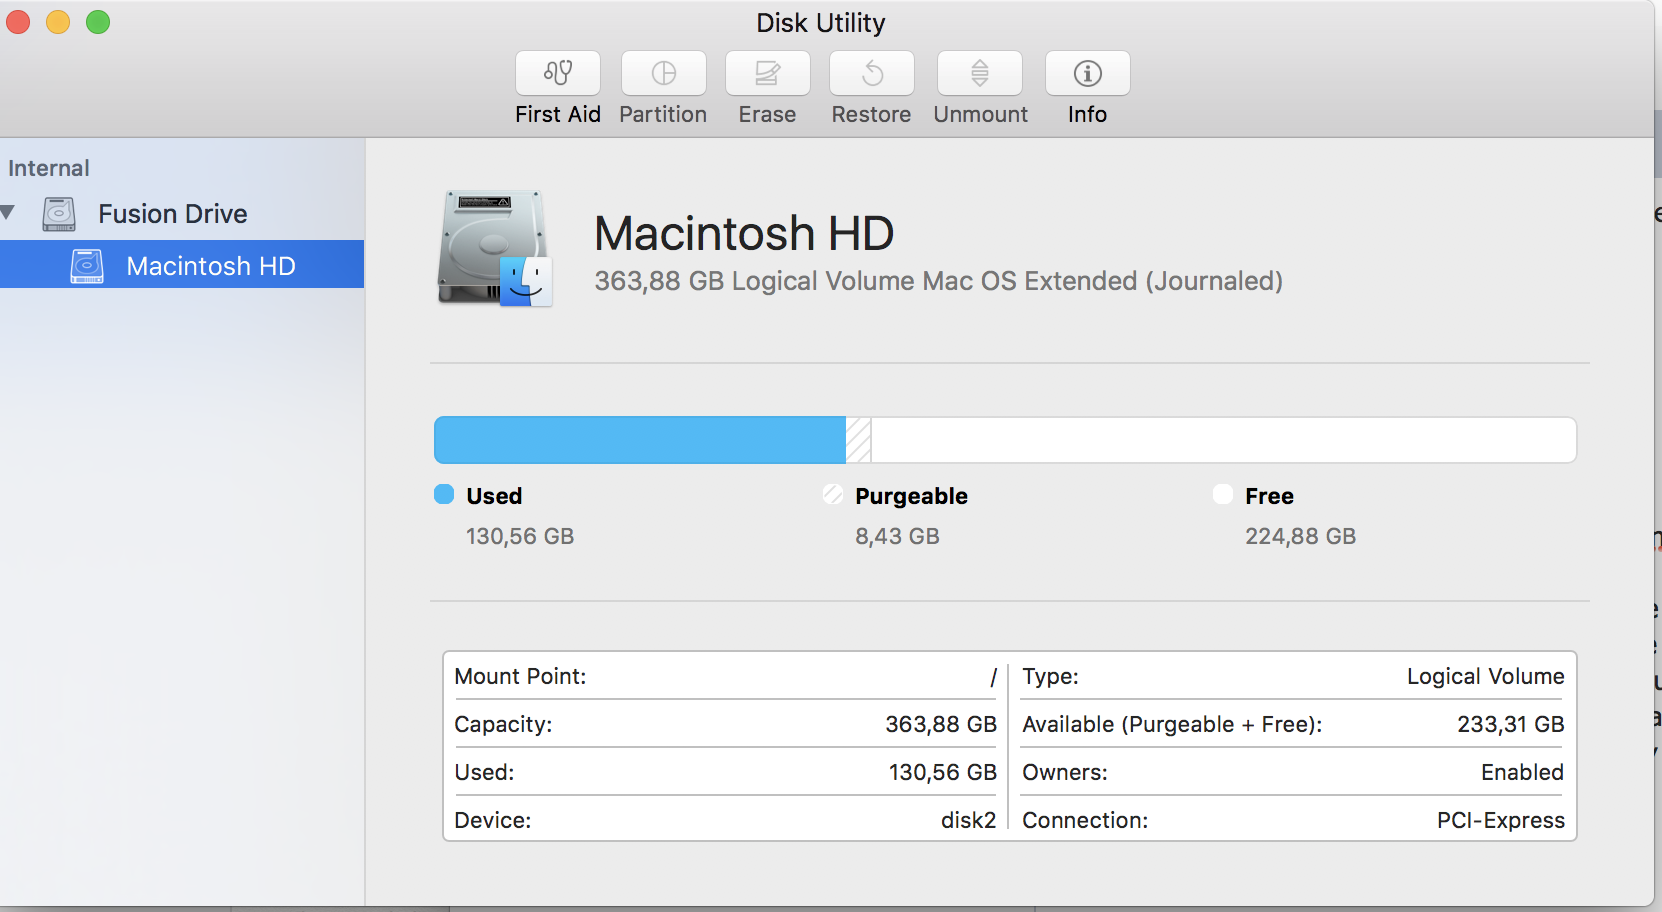This screenshot has width=1662, height=912.
Task: Click the 224,88 GB free value
Action: (x=1300, y=536)
